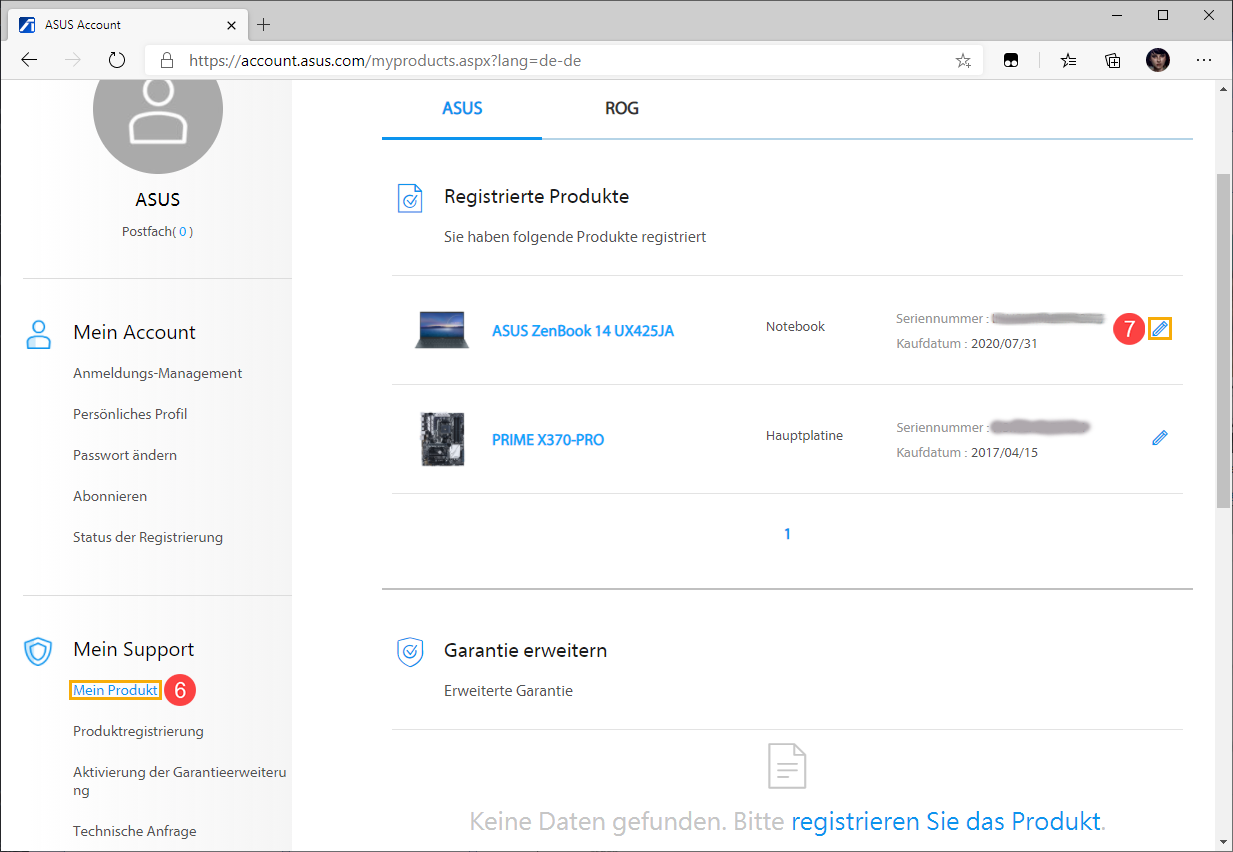Click the Mein Support shield icon
This screenshot has height=852, width=1233.
tap(39, 652)
